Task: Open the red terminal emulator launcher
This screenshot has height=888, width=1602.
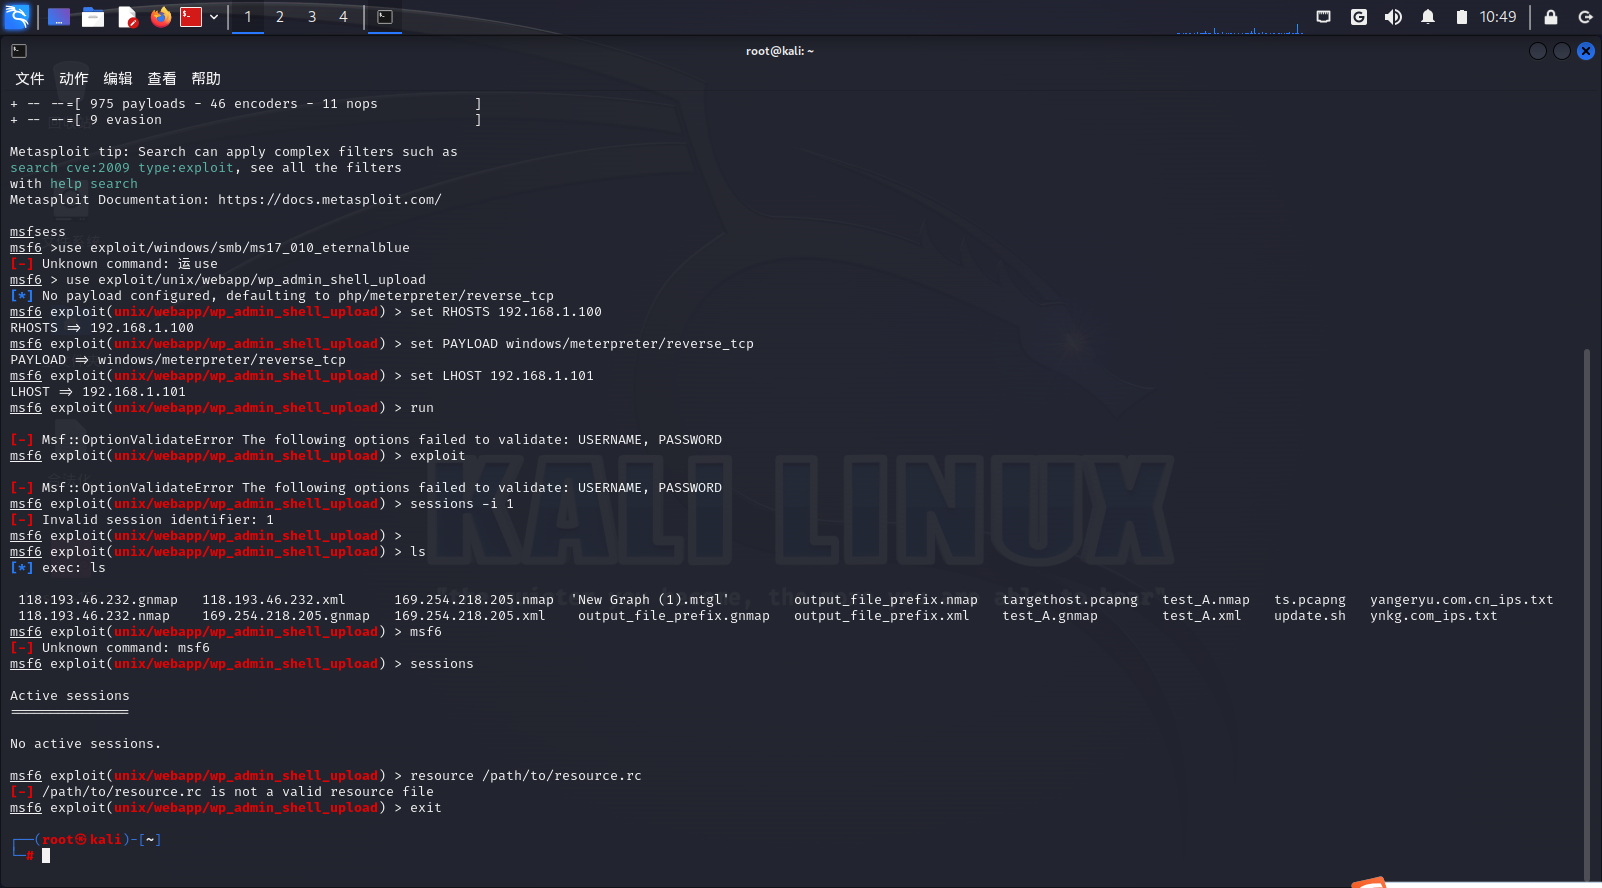Action: point(191,17)
